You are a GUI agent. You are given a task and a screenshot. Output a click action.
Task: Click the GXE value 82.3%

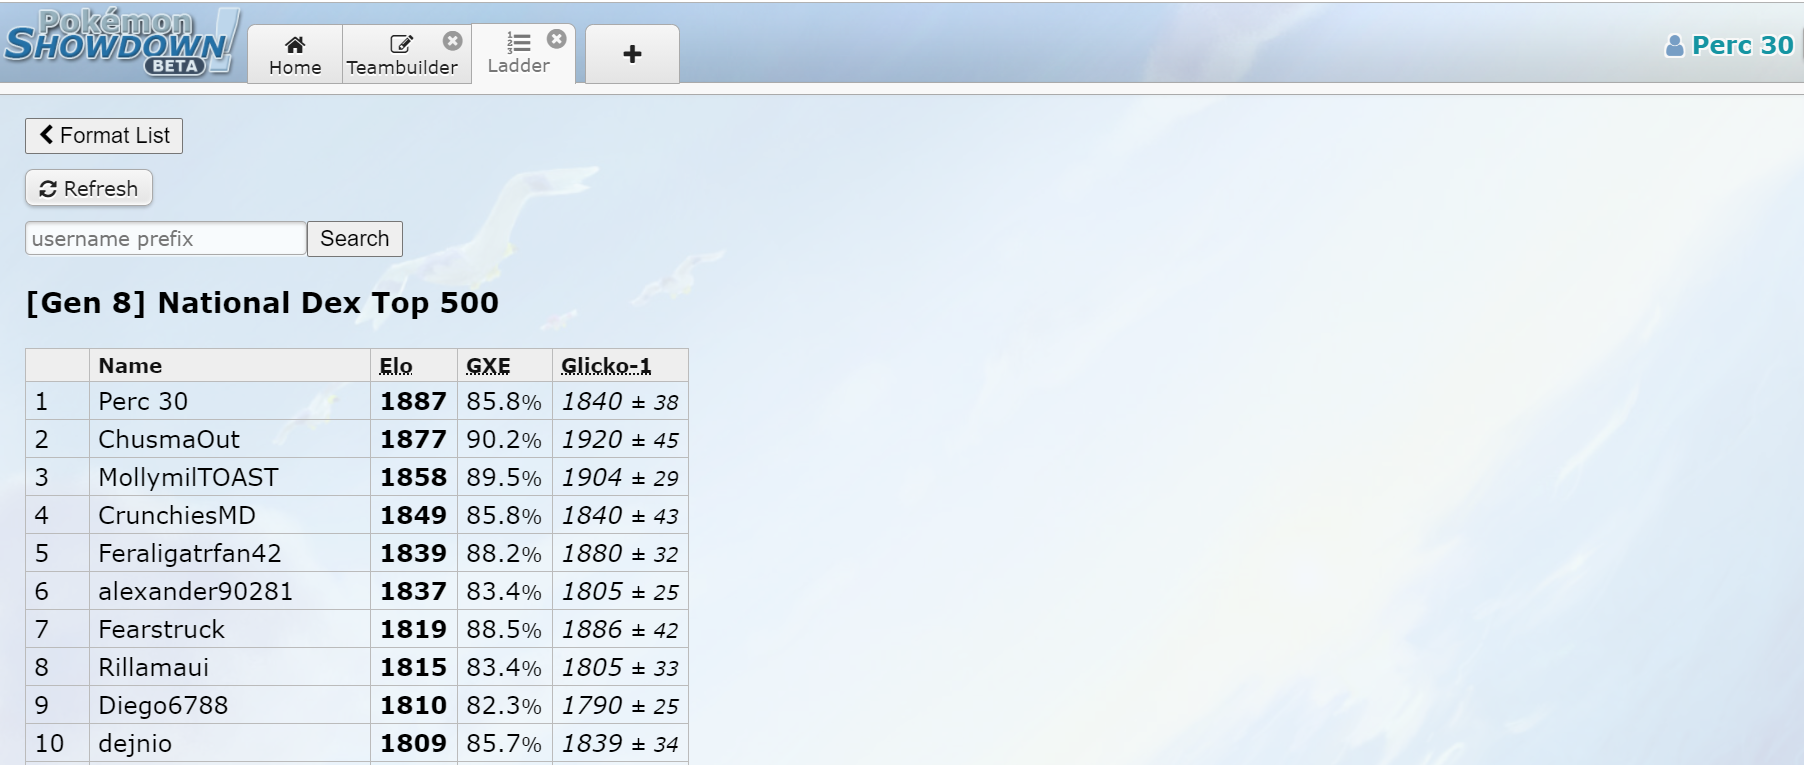pos(504,706)
